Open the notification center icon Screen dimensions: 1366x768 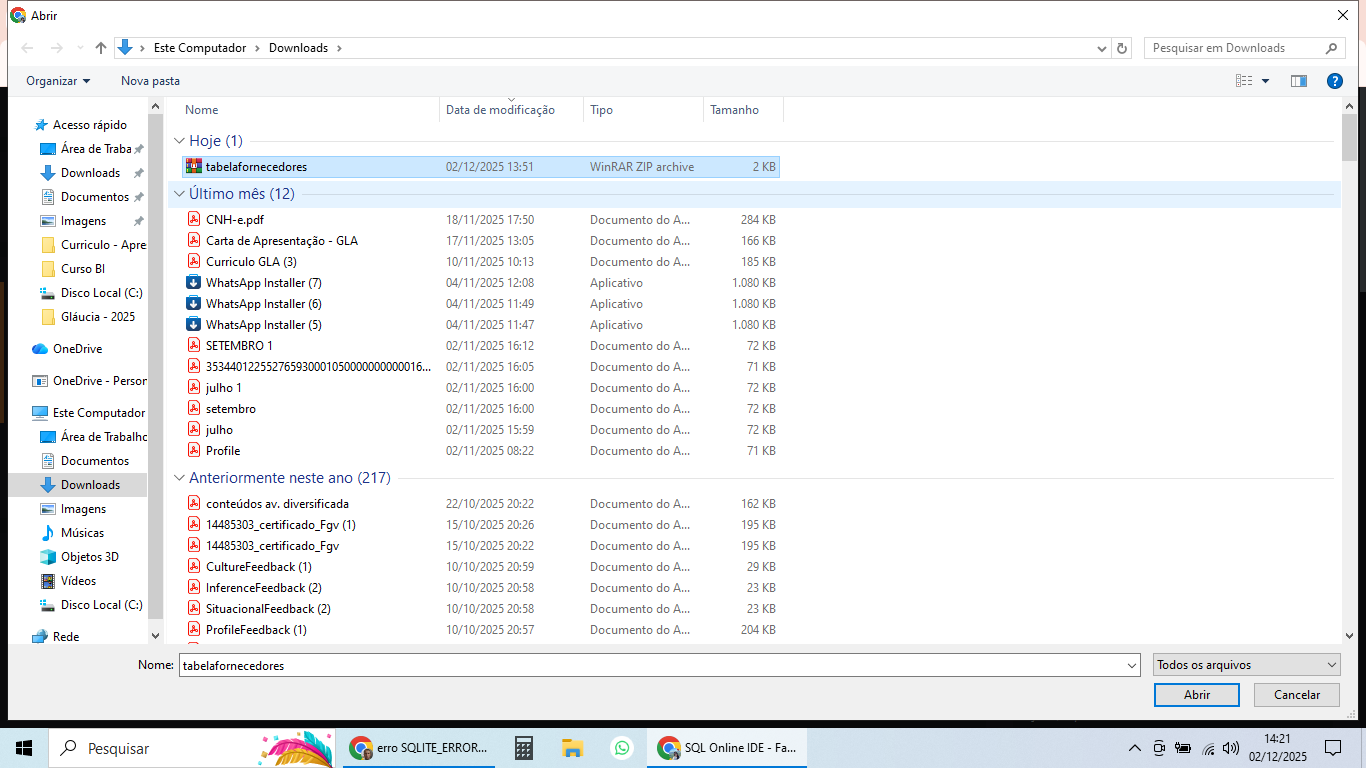pos(1332,748)
